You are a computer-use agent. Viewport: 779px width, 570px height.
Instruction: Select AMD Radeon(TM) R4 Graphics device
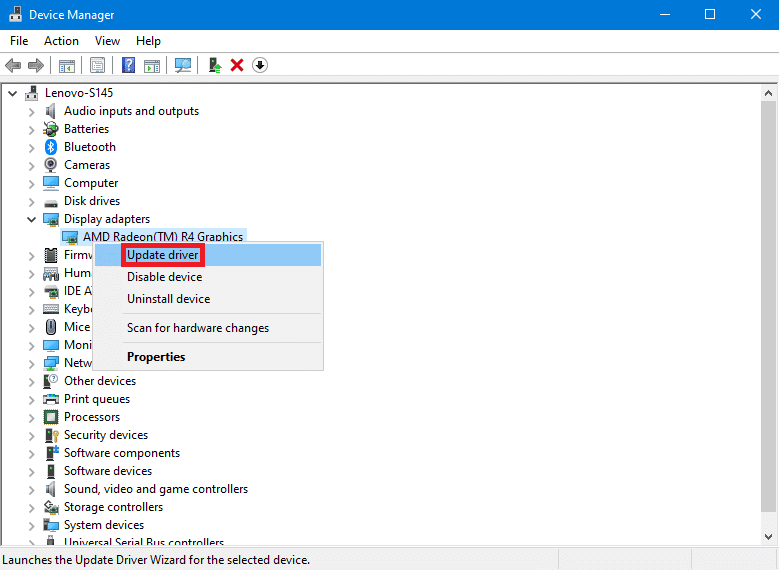[x=162, y=237]
